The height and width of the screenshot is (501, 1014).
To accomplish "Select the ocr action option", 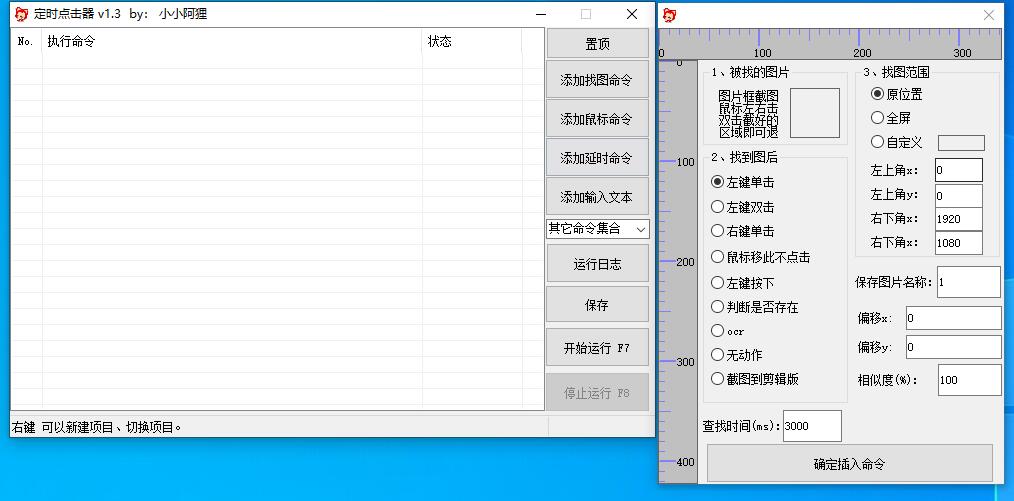I will (x=717, y=331).
